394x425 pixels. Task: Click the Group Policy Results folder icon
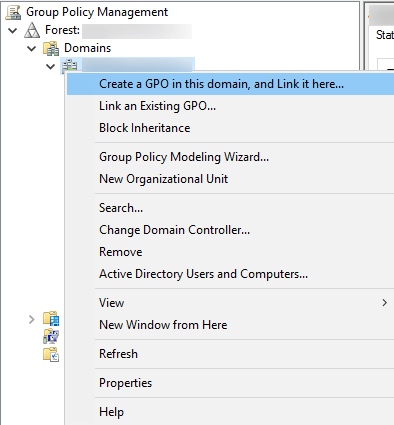51,354
